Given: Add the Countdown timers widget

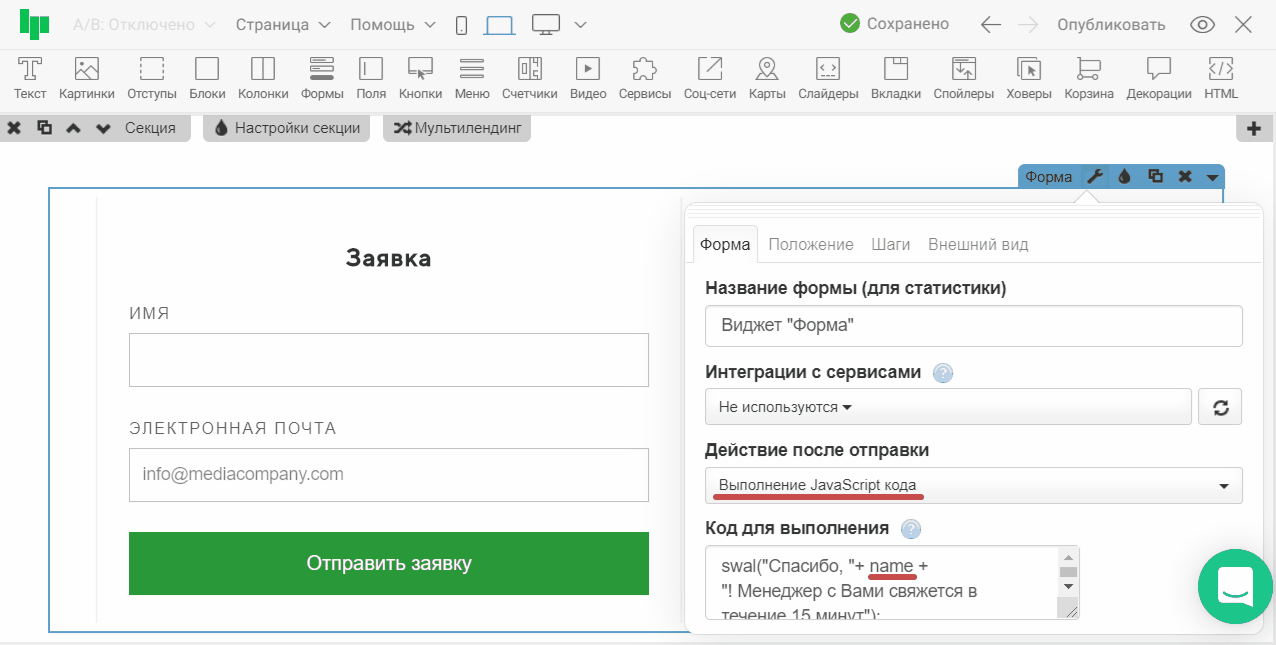Looking at the screenshot, I should (x=529, y=78).
